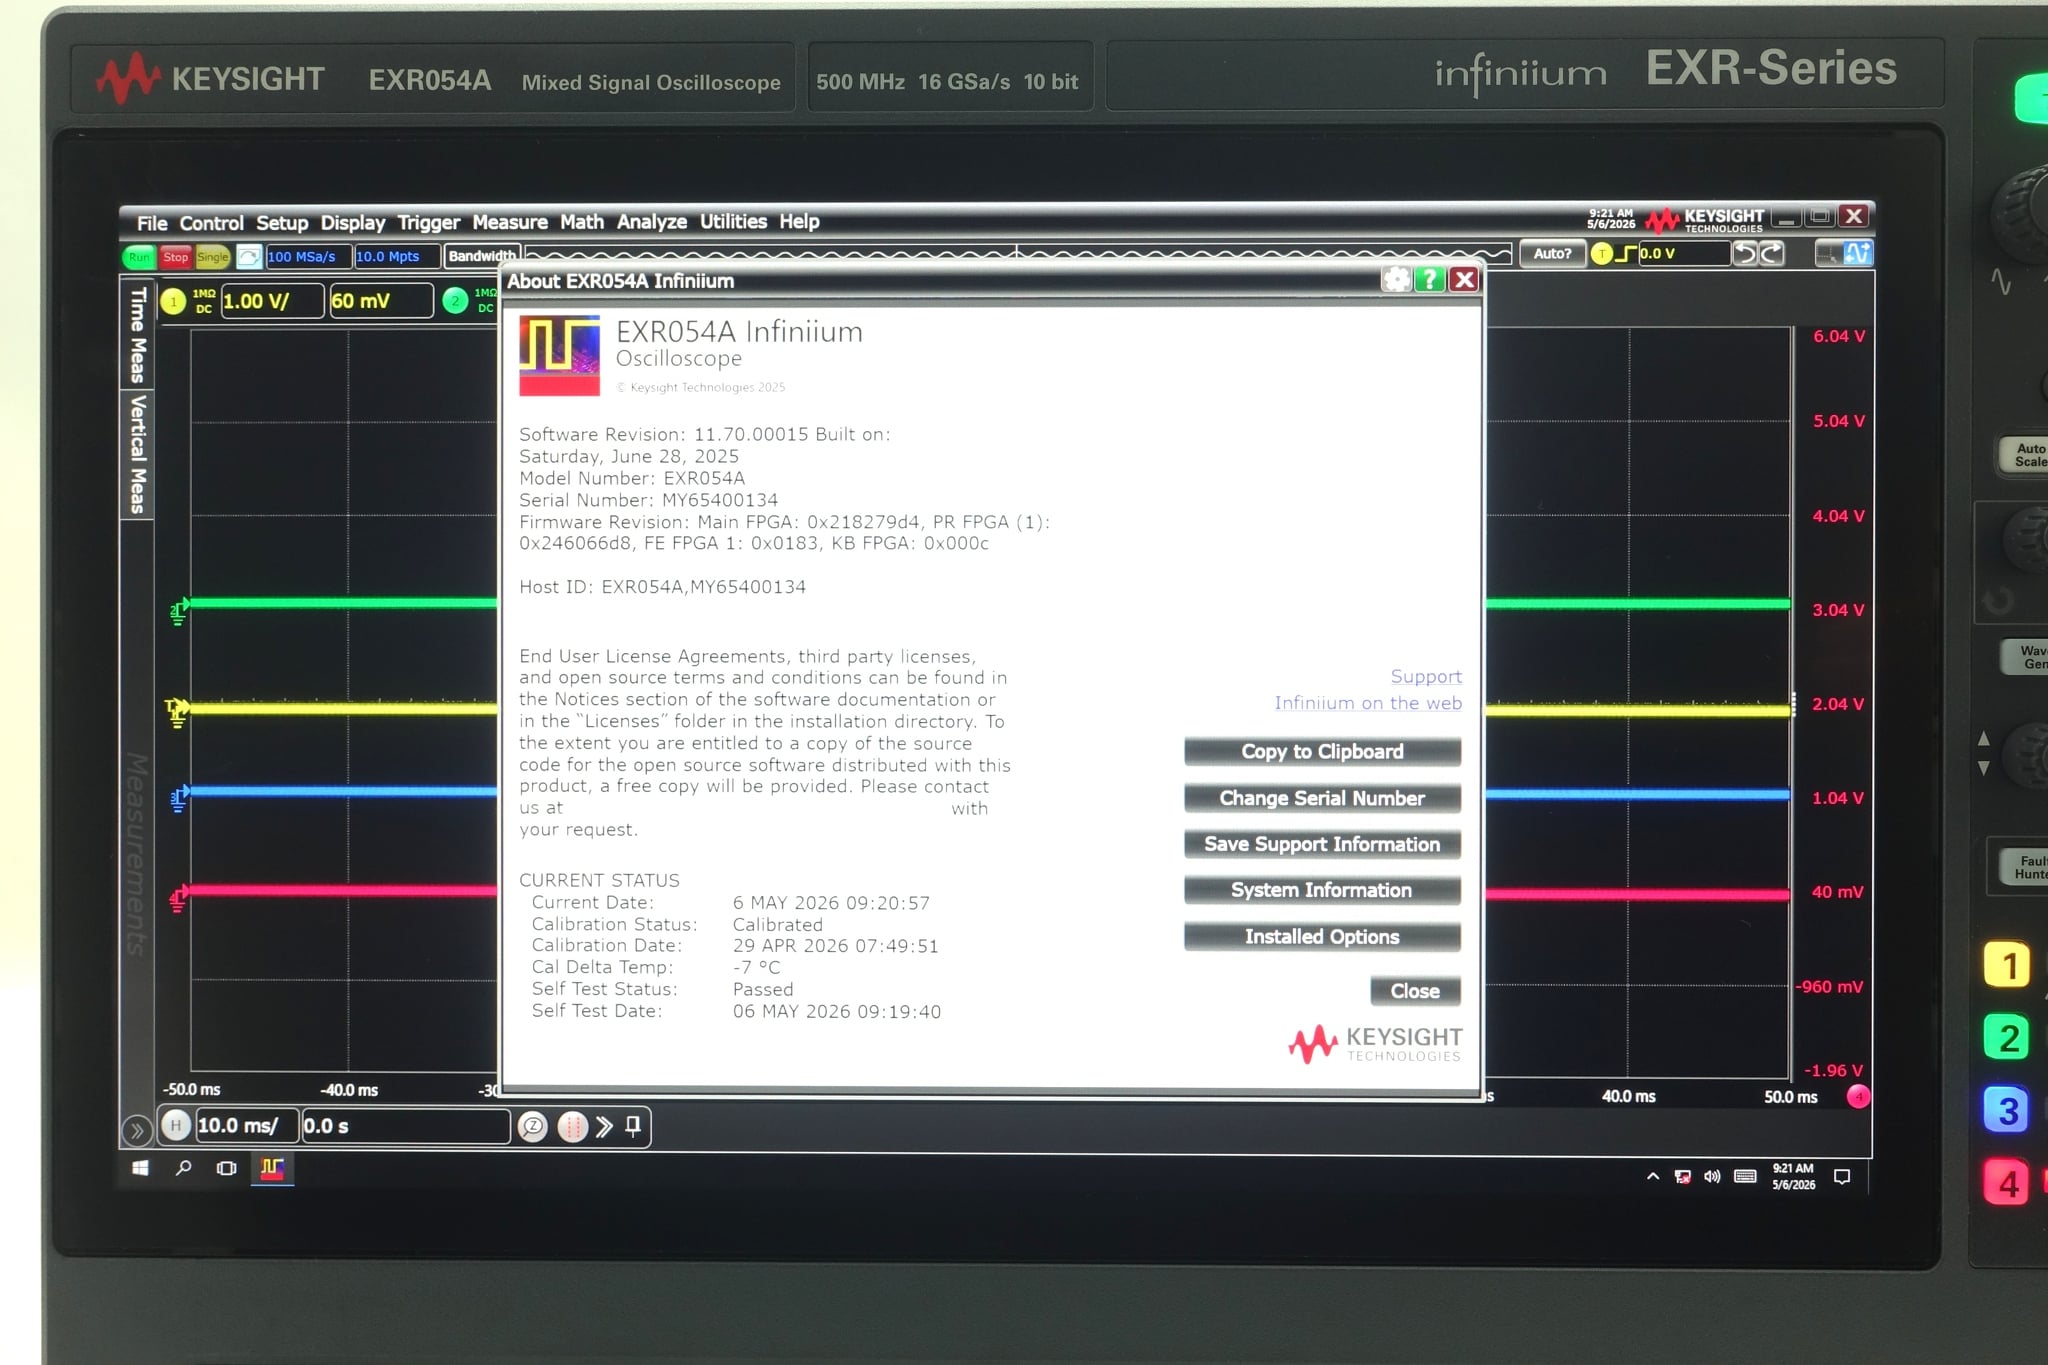
Task: Click the yellow trigger source T icon
Action: [x=1601, y=254]
